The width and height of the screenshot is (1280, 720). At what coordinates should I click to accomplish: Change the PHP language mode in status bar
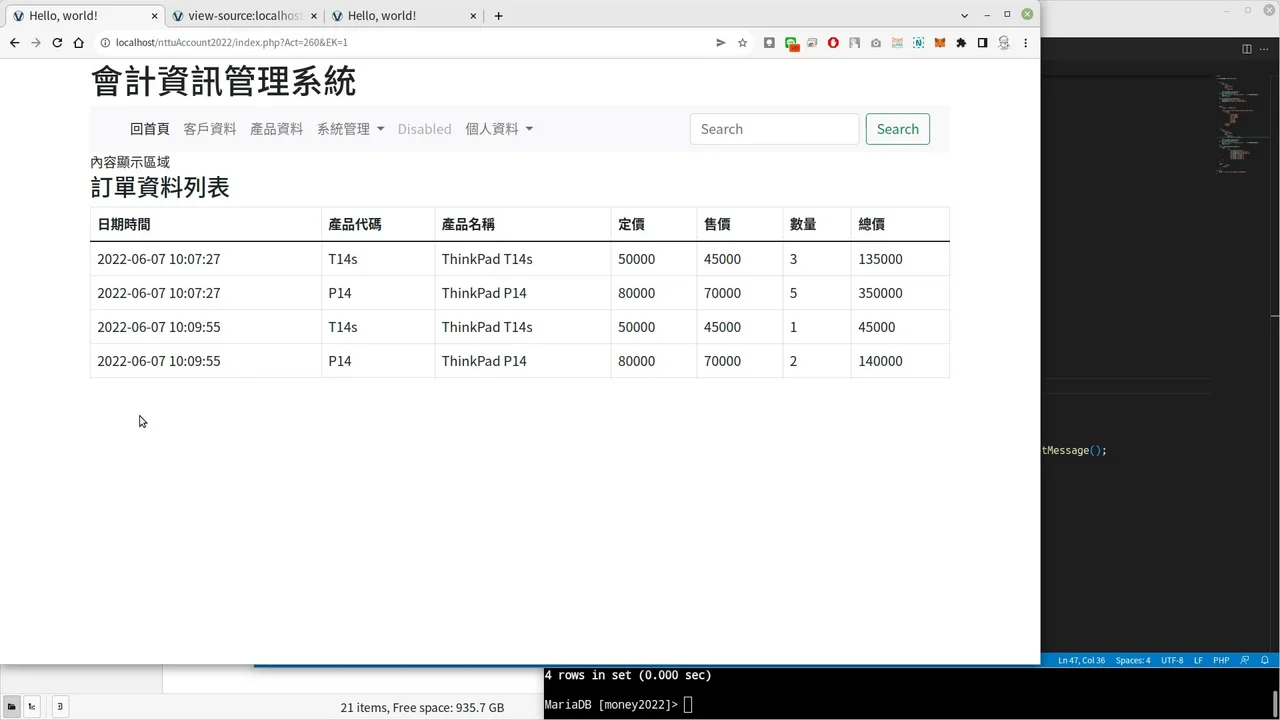click(x=1221, y=660)
